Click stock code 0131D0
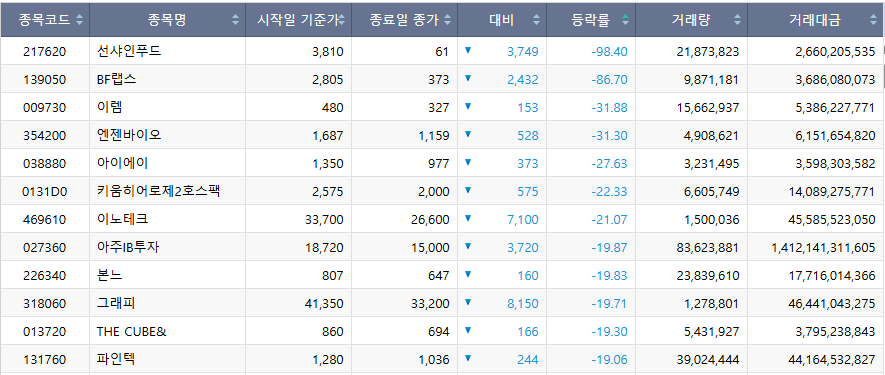Screen dimensions: 885x375 coord(45,192)
